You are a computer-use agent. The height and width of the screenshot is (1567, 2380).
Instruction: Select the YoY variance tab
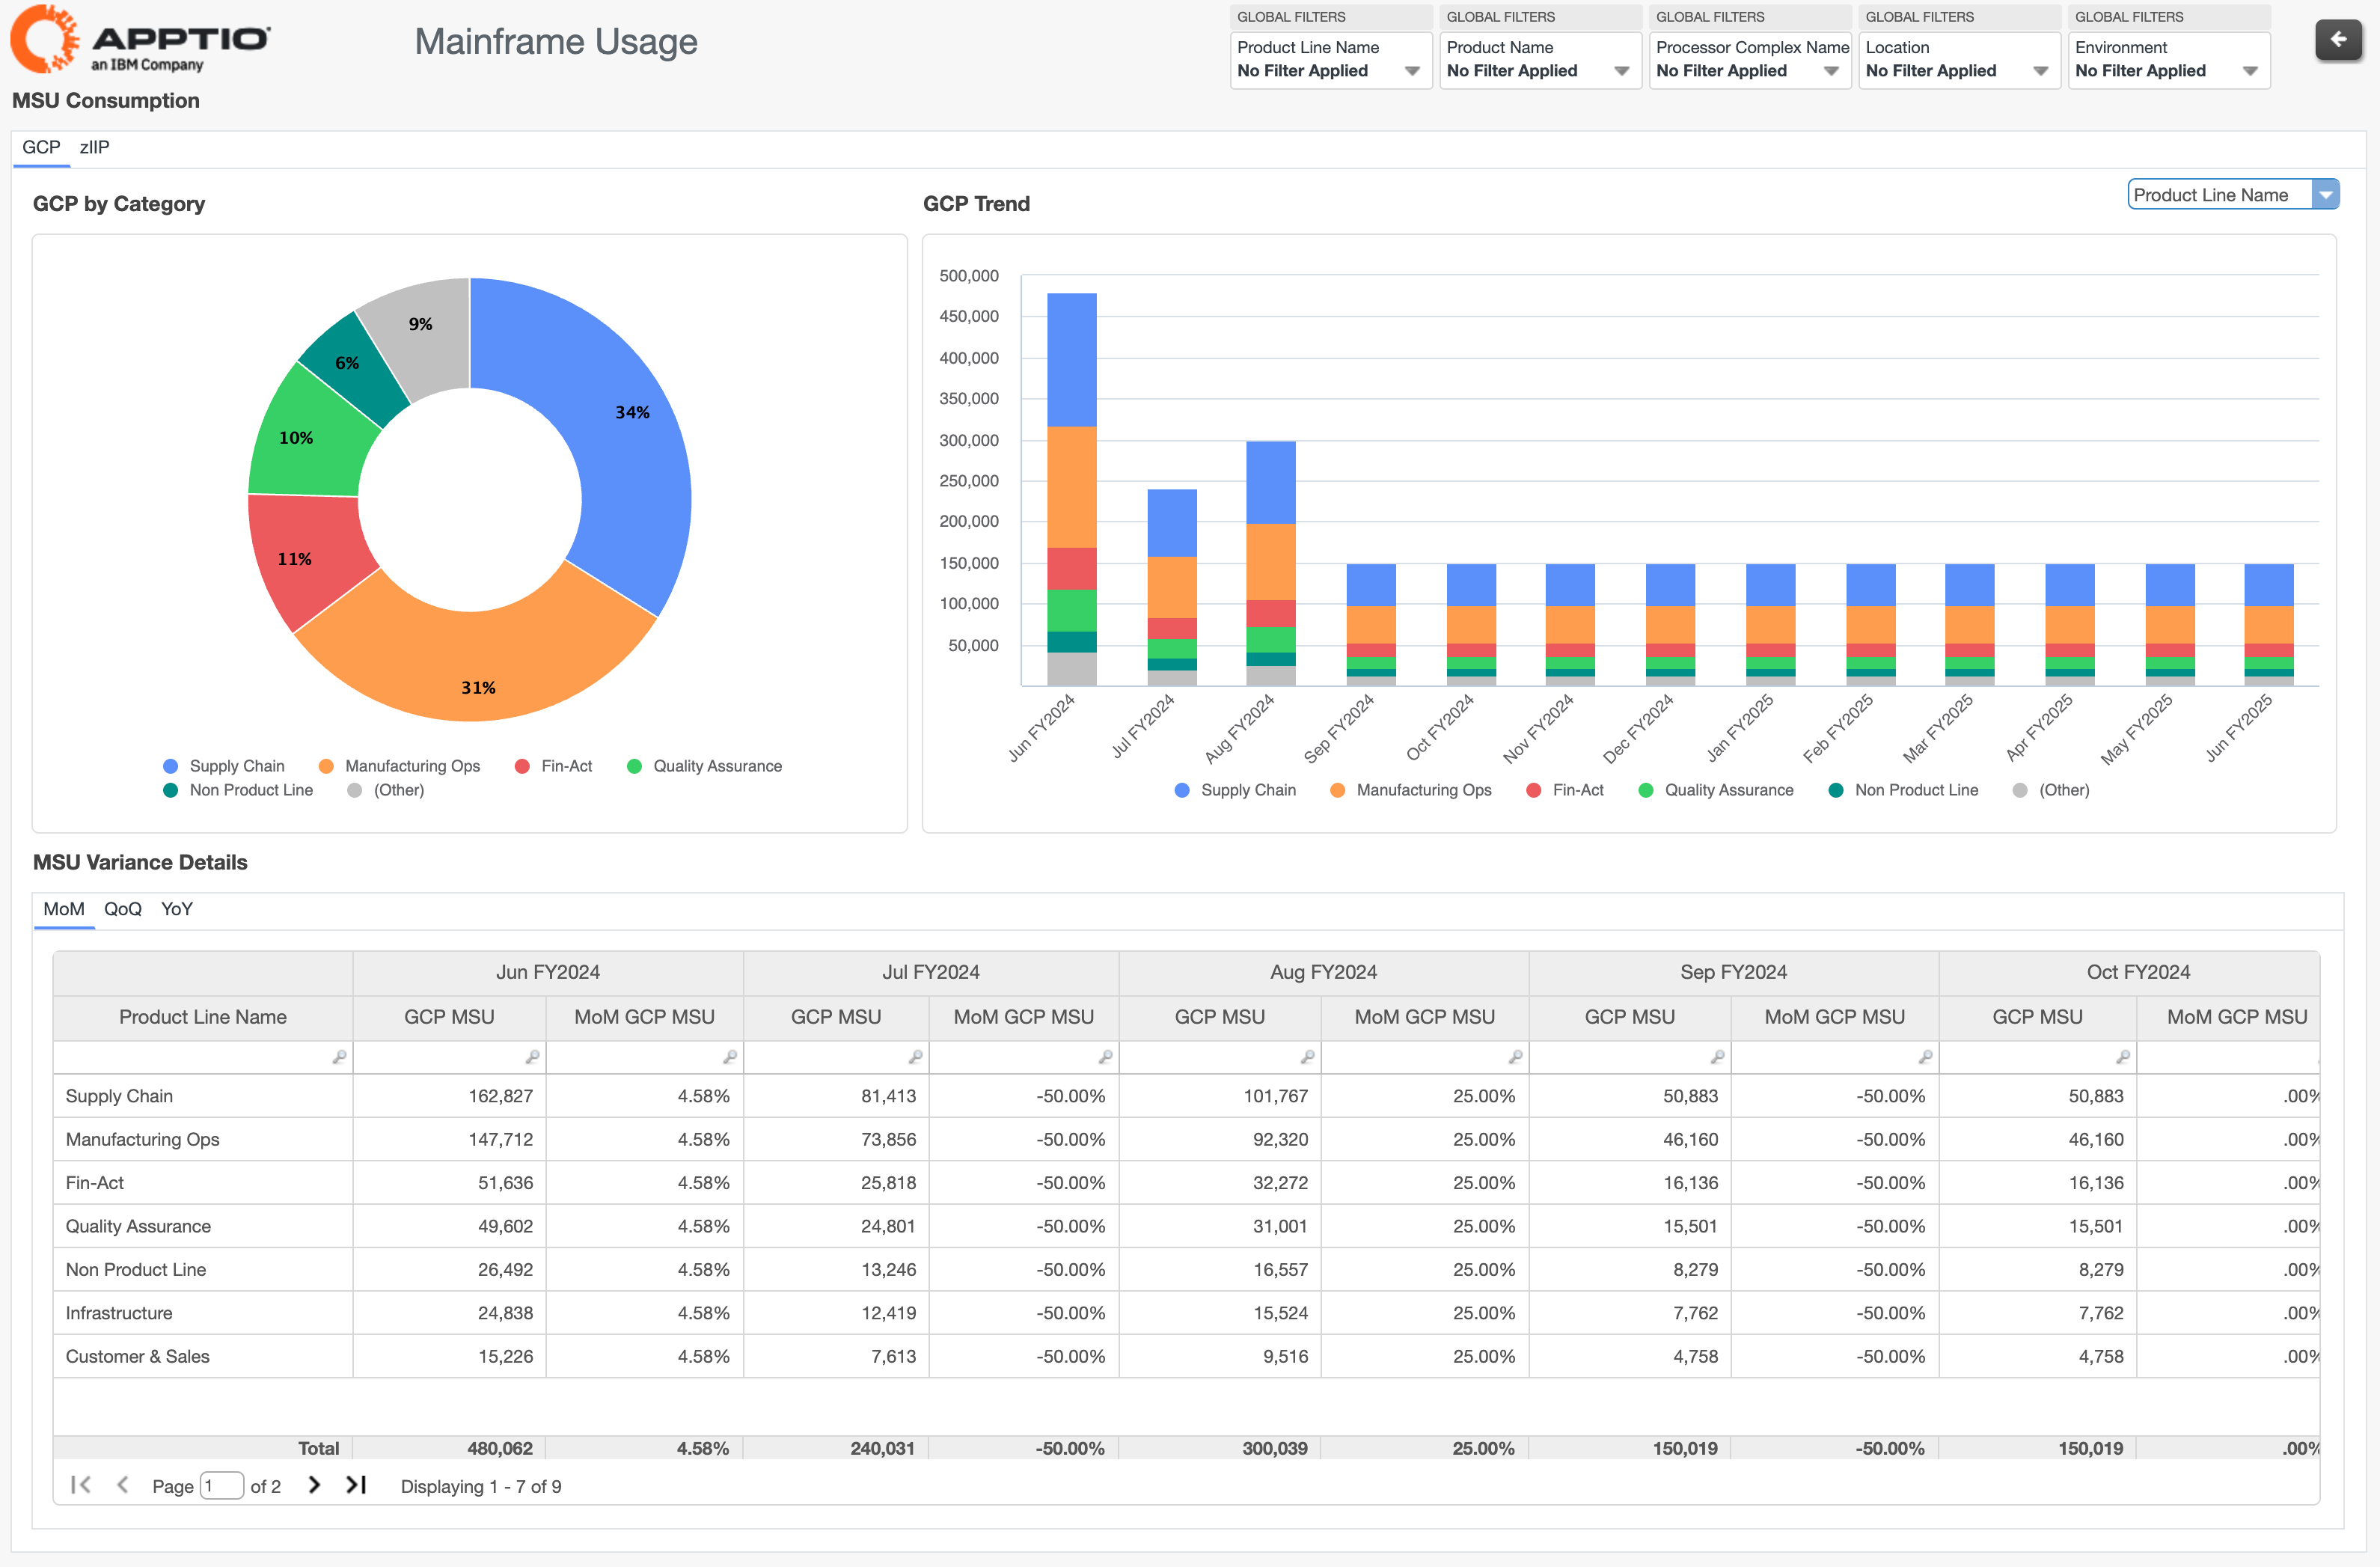point(176,909)
